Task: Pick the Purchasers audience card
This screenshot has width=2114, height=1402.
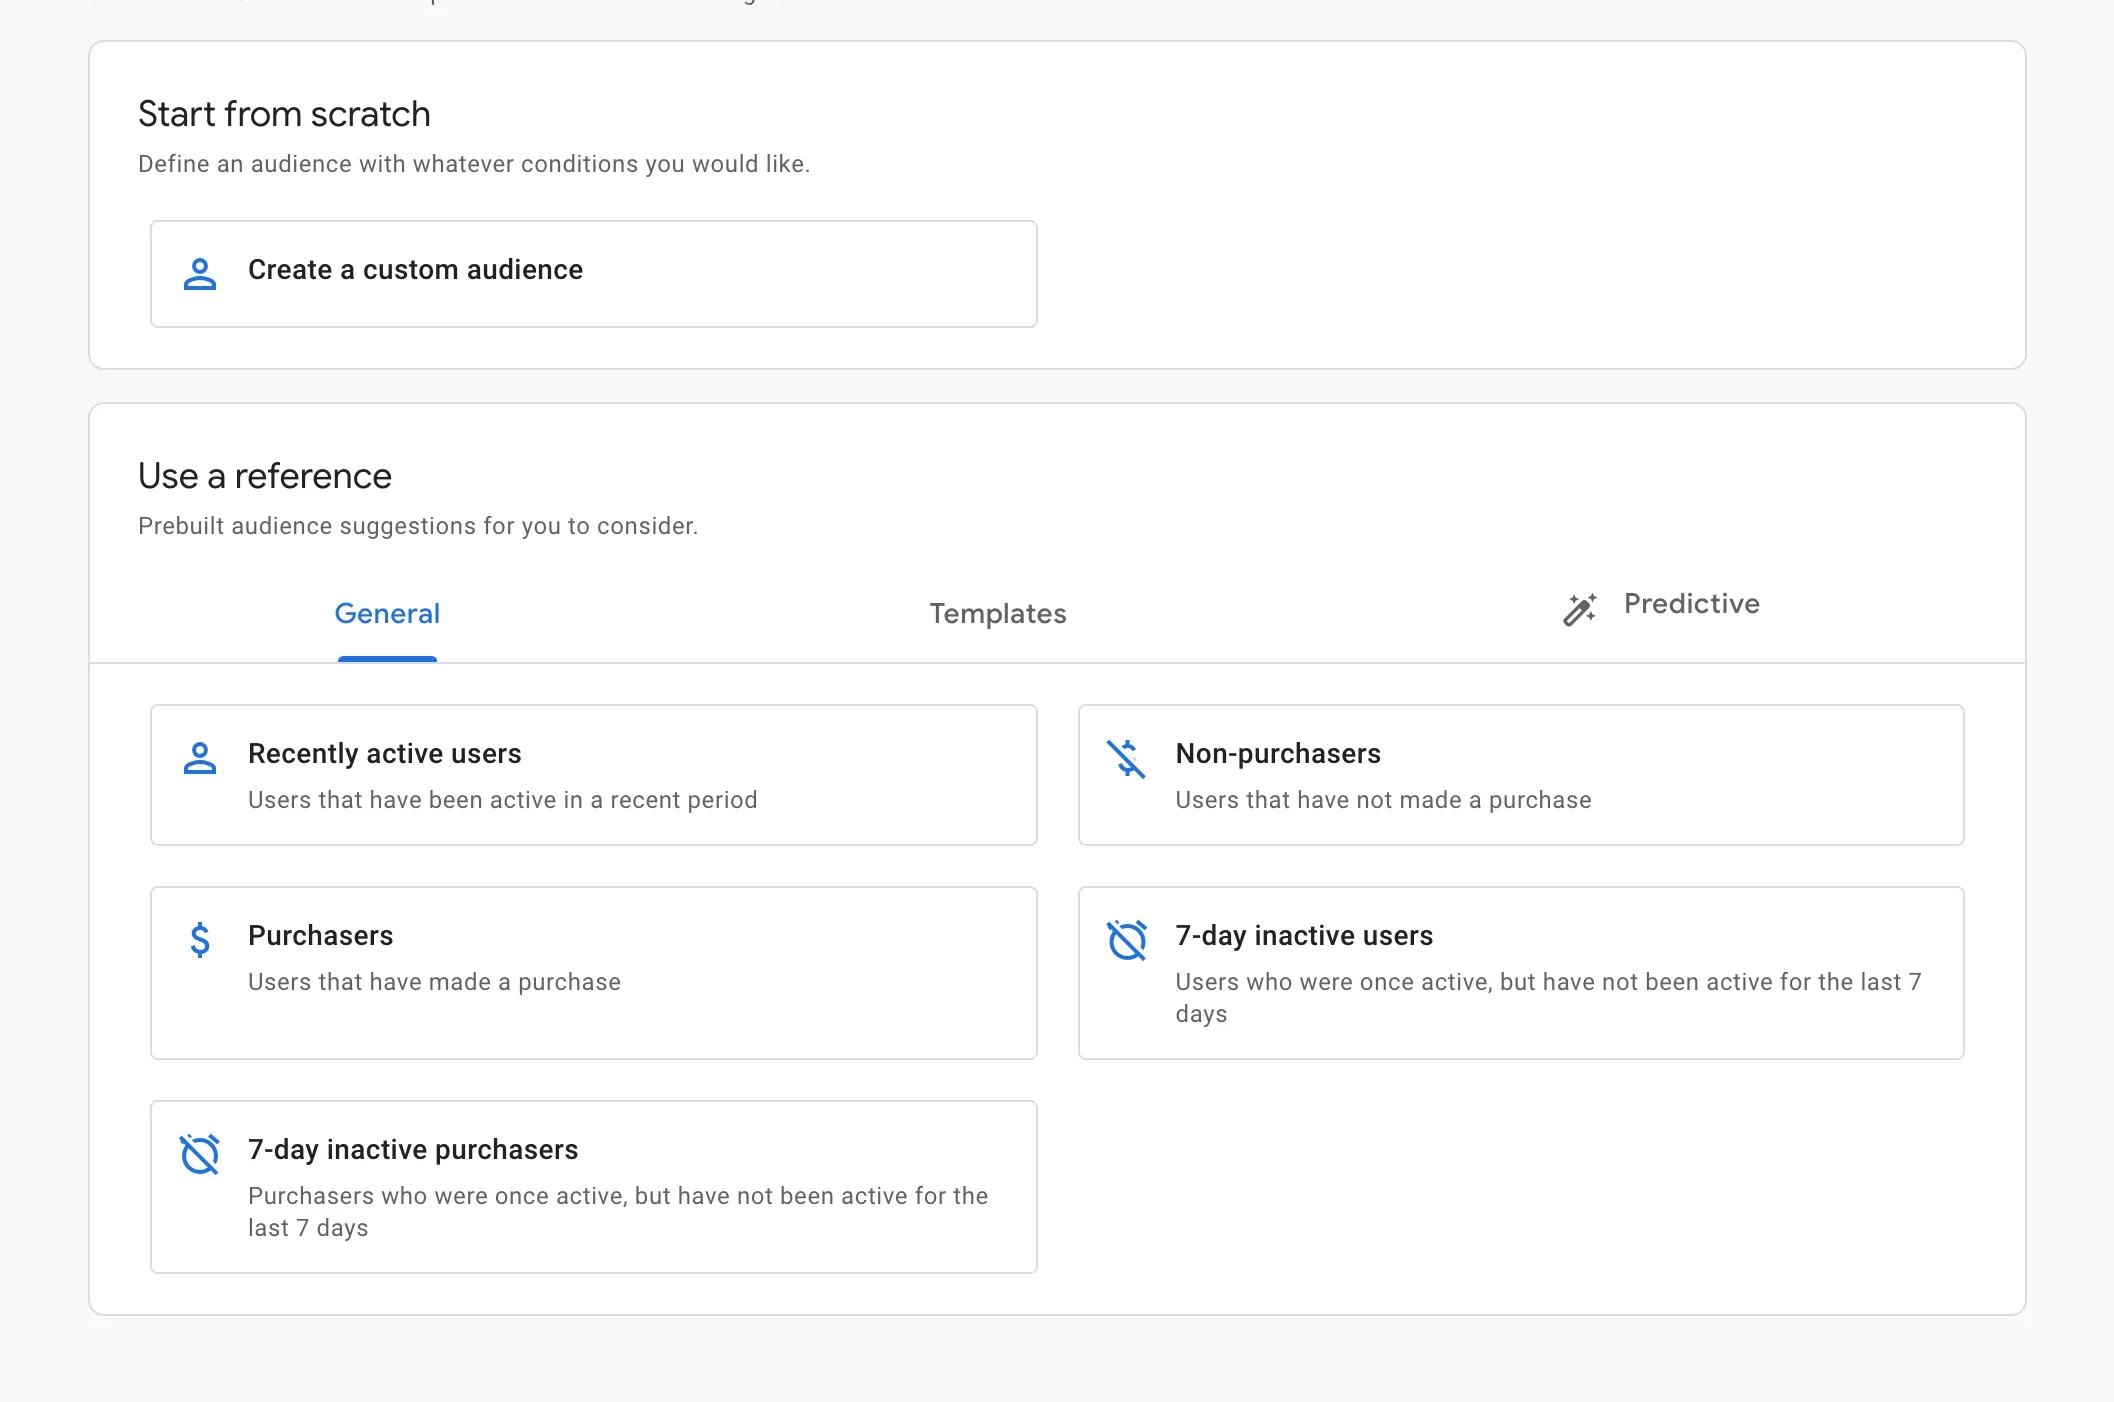Action: (x=594, y=973)
